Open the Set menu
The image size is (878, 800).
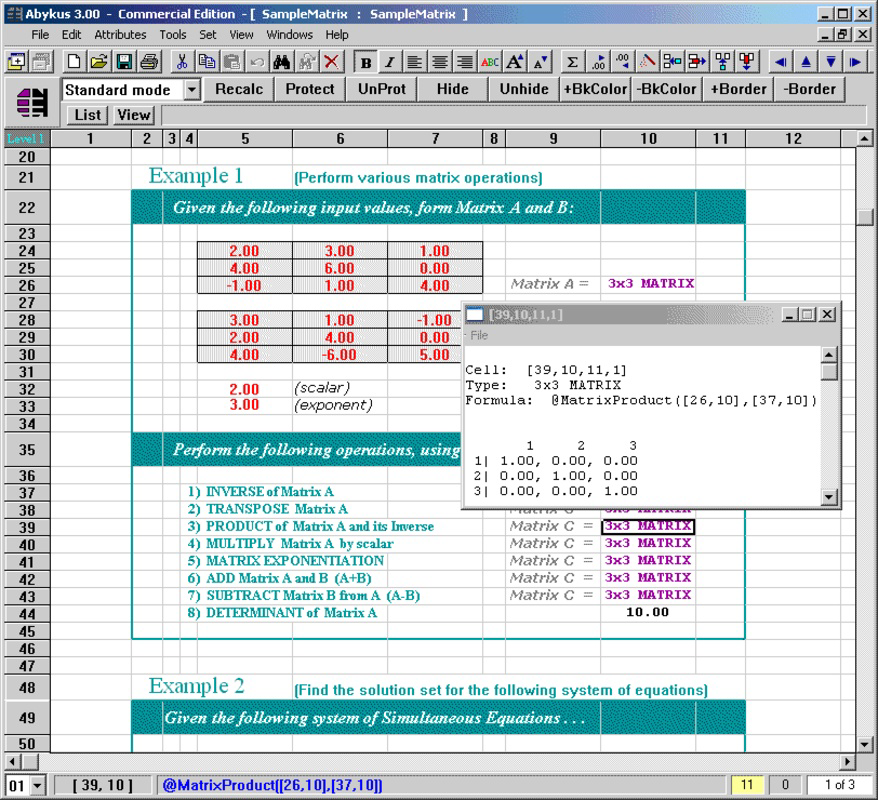[207, 35]
